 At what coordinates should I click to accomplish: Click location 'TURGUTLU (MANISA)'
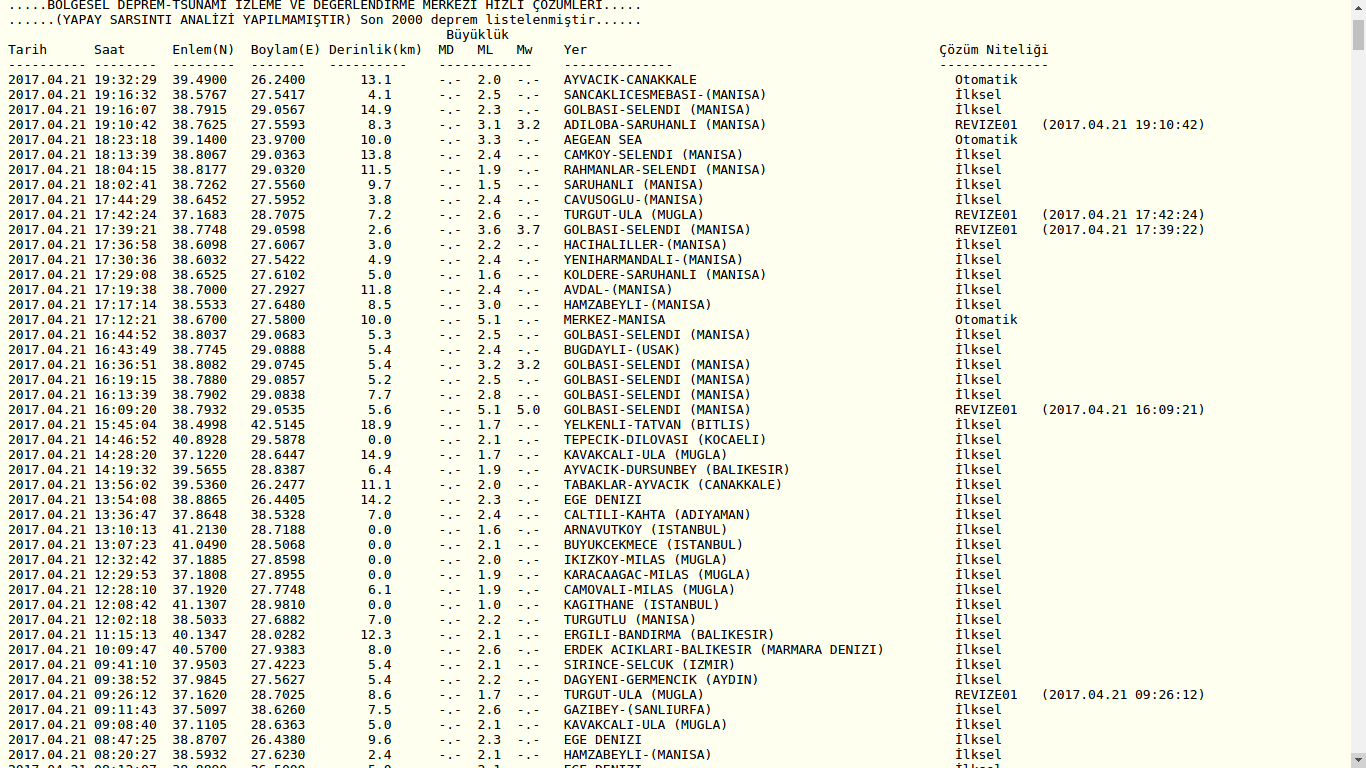630,620
